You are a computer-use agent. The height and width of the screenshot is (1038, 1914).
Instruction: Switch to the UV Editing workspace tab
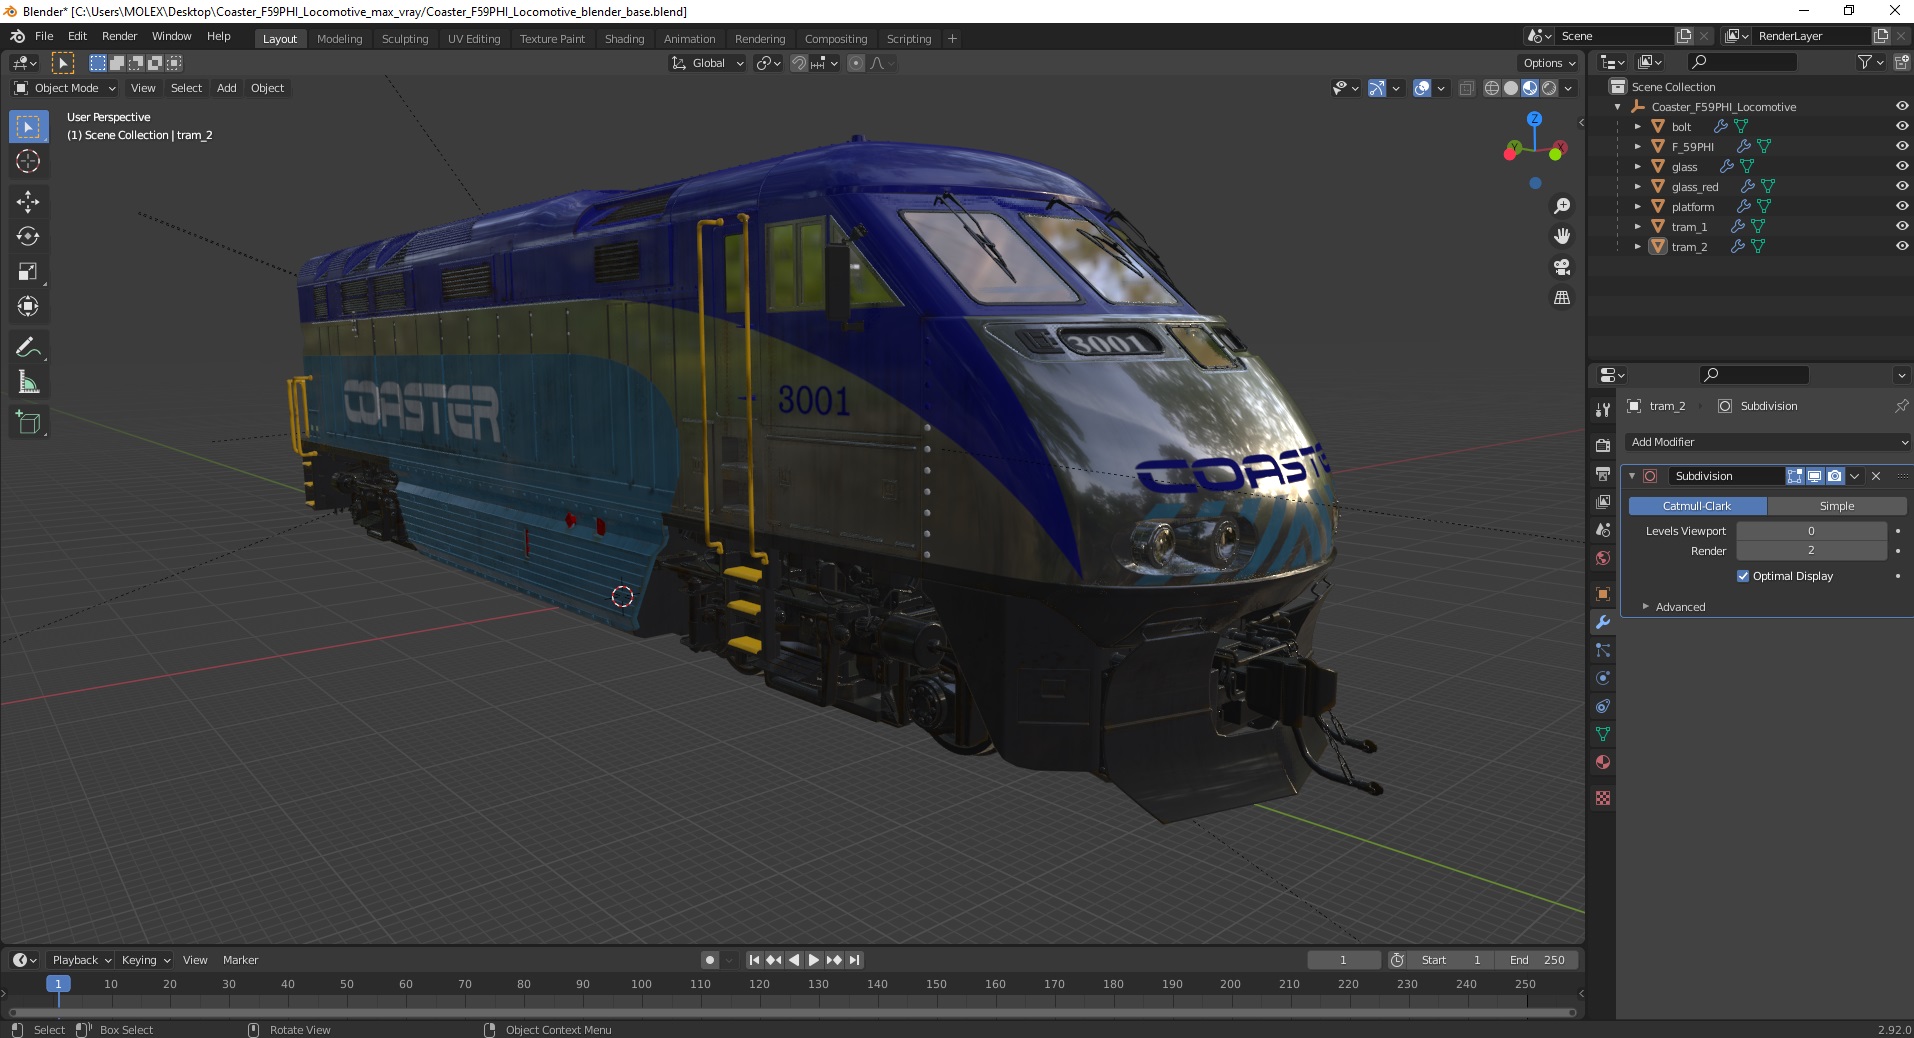point(474,39)
